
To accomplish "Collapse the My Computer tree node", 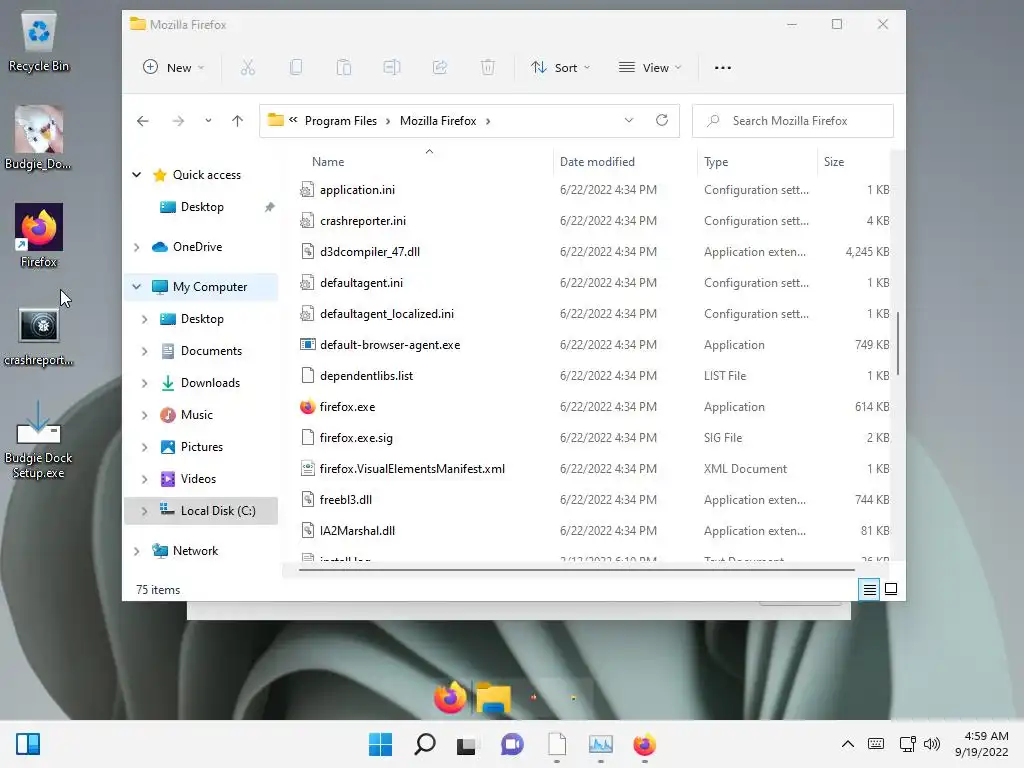I will (136, 287).
